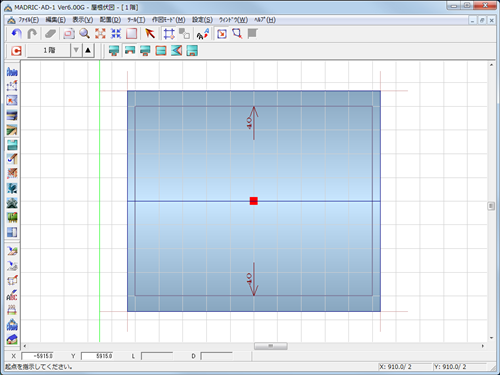
Task: Click the grey shrub sidebar icon
Action: click(x=12, y=203)
